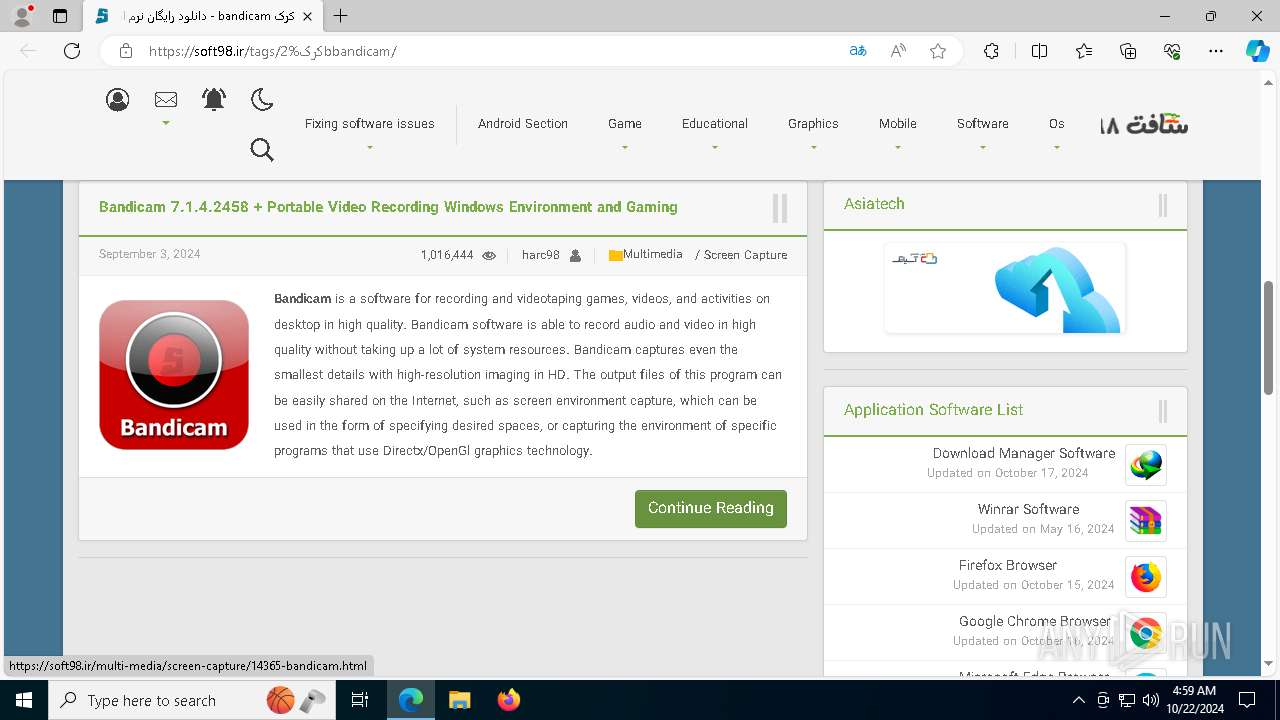Click the Firefox Browser list icon
This screenshot has height=720, width=1280.
tap(1146, 577)
